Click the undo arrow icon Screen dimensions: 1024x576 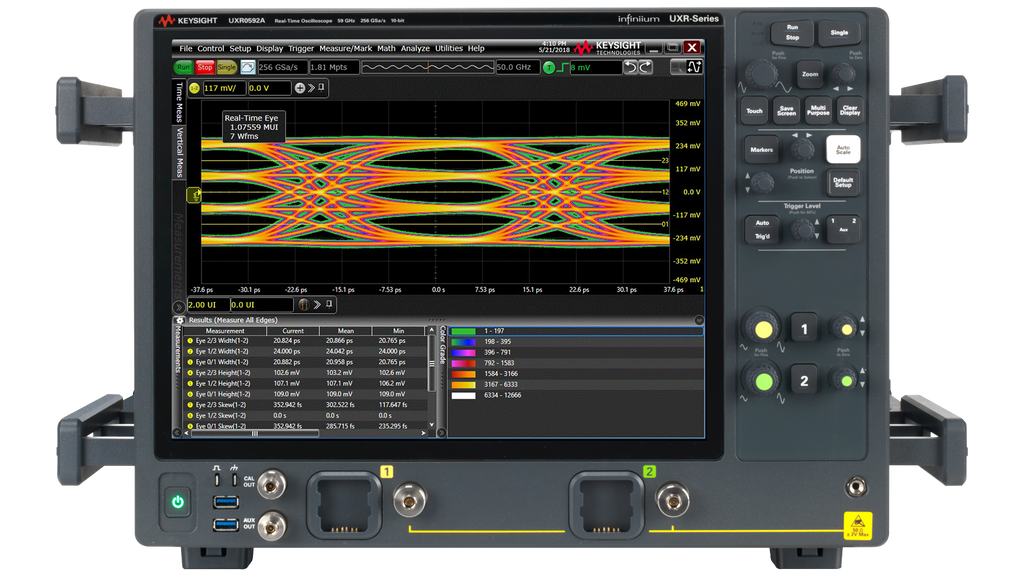click(629, 67)
